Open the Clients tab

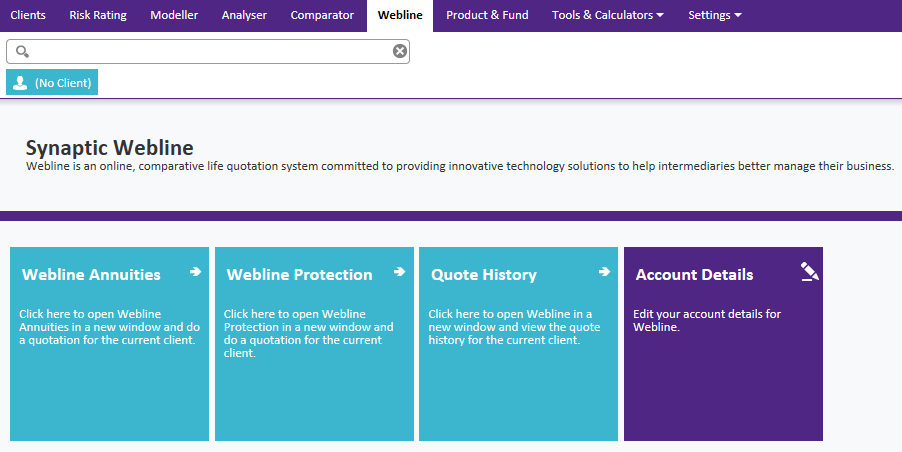28,16
